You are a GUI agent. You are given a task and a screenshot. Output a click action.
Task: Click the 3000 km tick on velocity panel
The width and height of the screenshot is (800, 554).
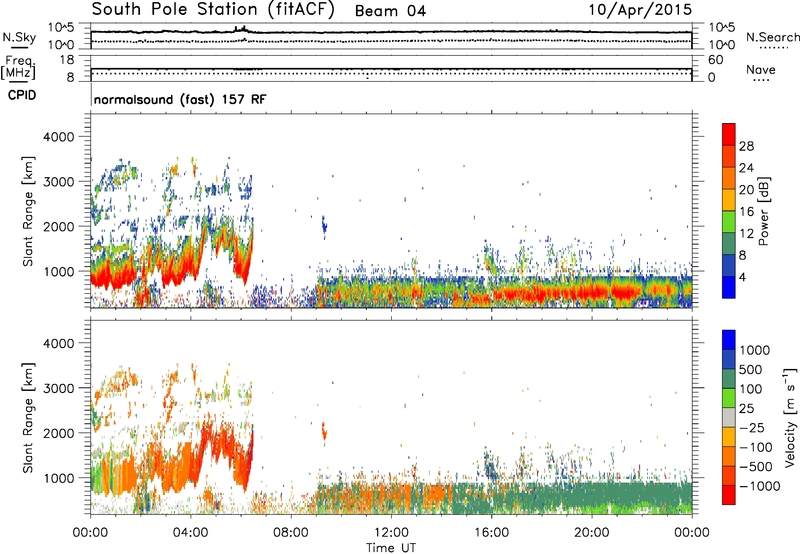click(59, 388)
